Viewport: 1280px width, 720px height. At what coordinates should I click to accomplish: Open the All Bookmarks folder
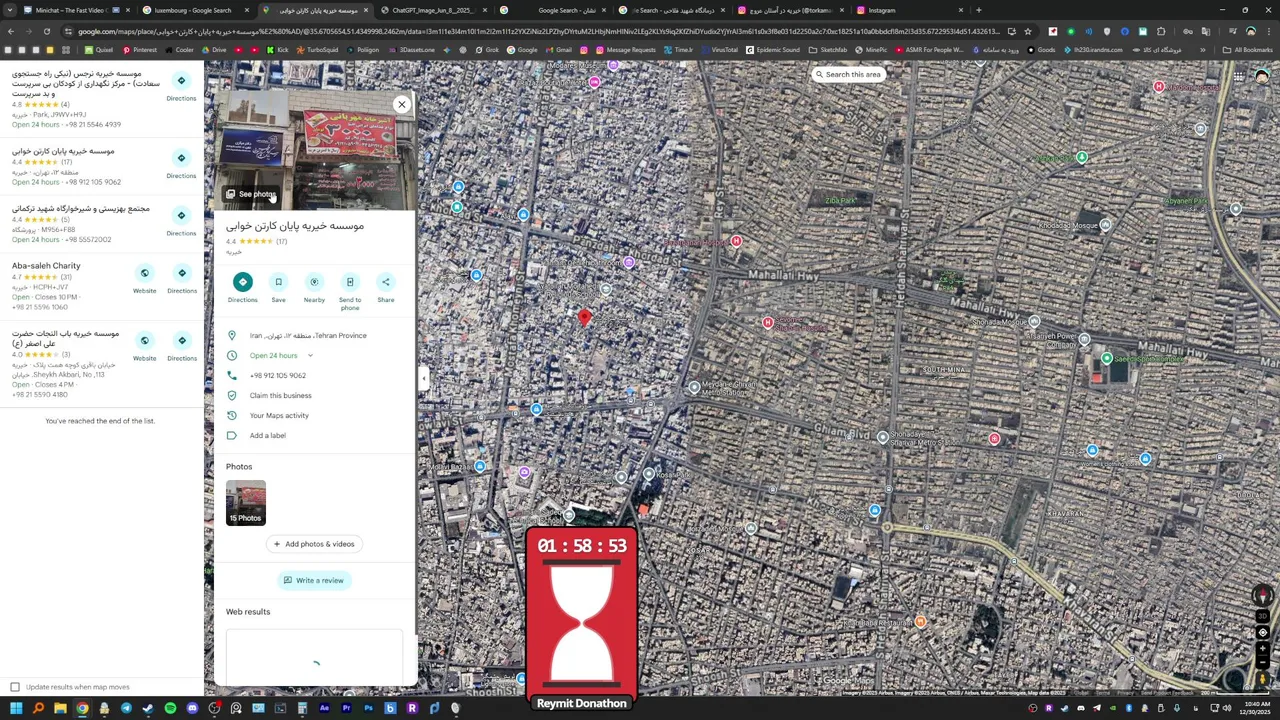pyautogui.click(x=1248, y=50)
